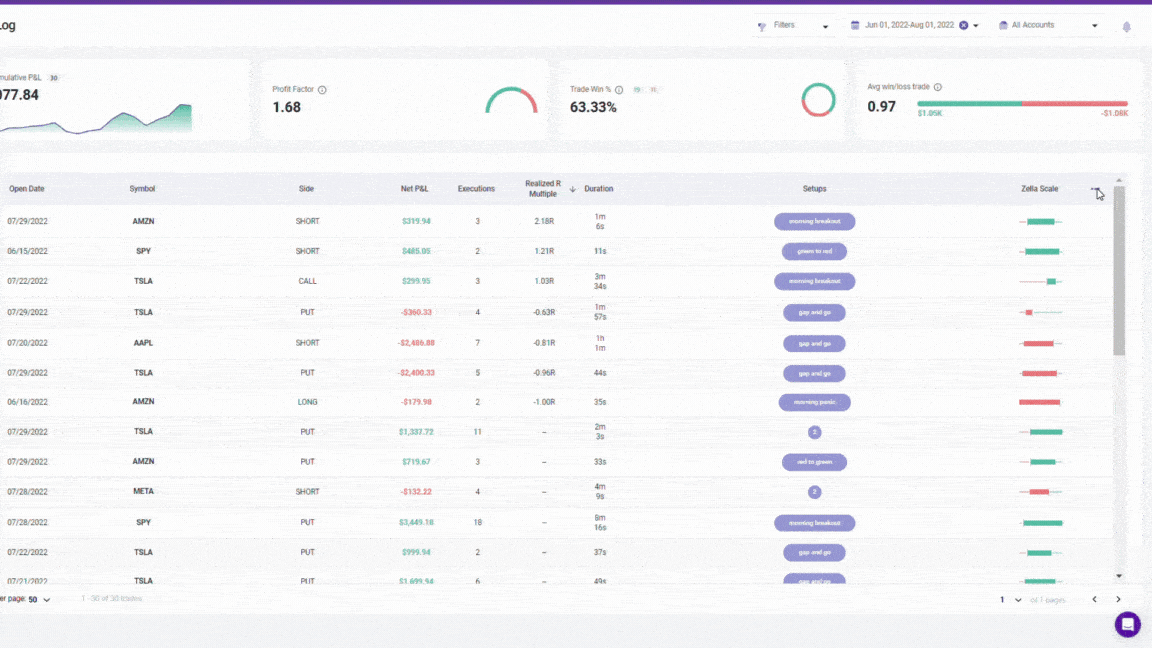Open the chat support bubble
The image size is (1152, 648).
click(x=1127, y=624)
